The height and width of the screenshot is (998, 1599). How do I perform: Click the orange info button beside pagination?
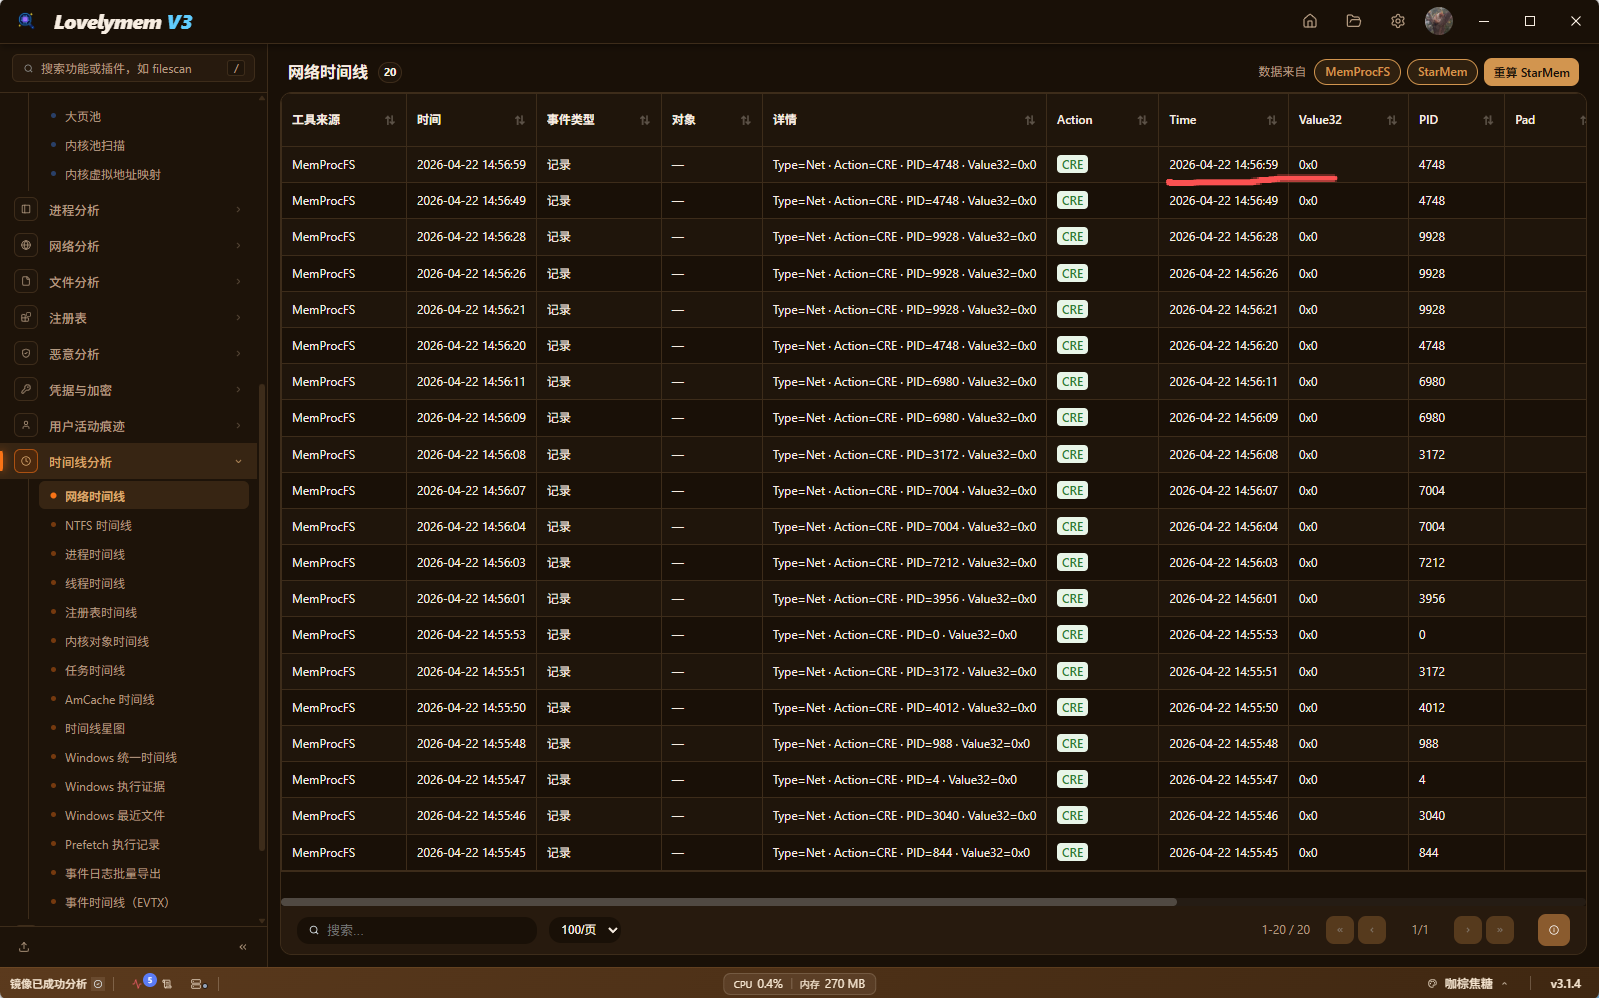point(1554,930)
